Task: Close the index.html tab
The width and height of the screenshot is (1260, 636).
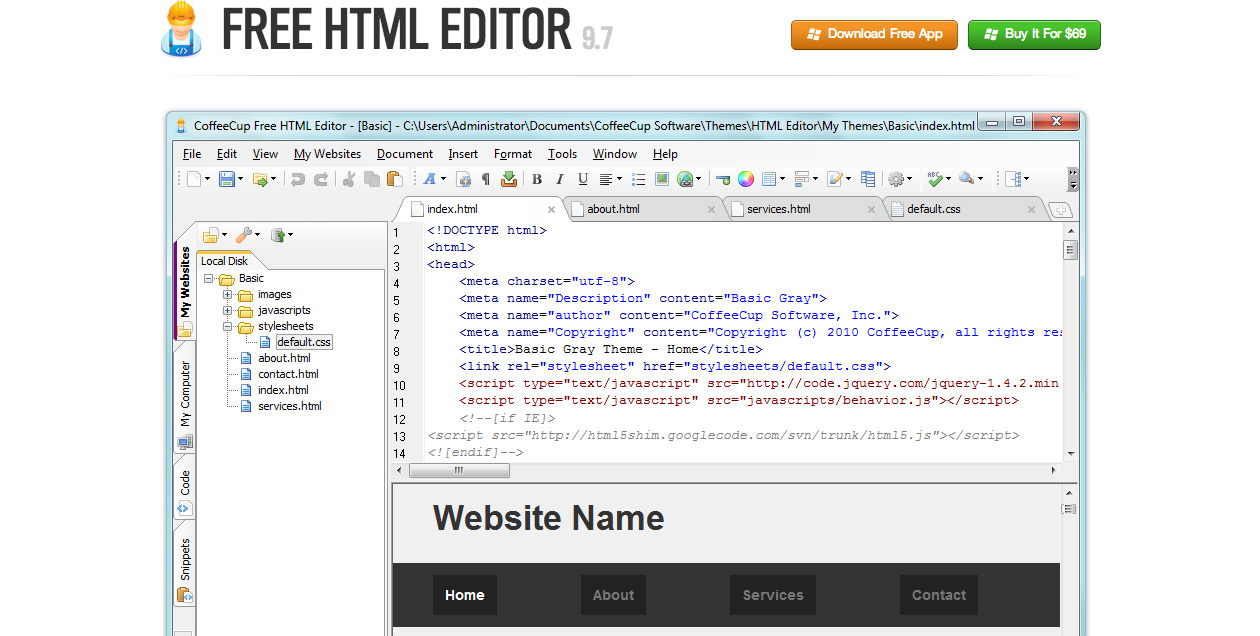Action: coord(551,210)
